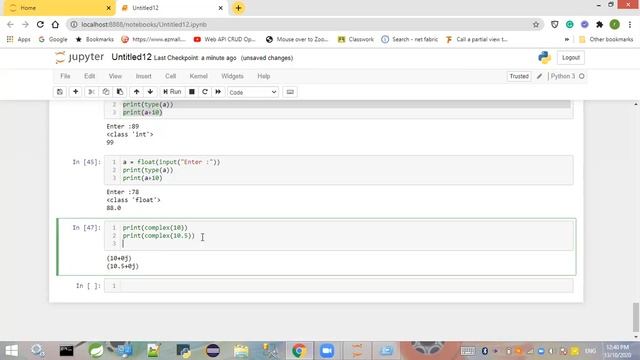Image resolution: width=640 pixels, height=360 pixels.
Task: Expand hidden bookmarks chevron
Action: pyautogui.click(x=567, y=39)
